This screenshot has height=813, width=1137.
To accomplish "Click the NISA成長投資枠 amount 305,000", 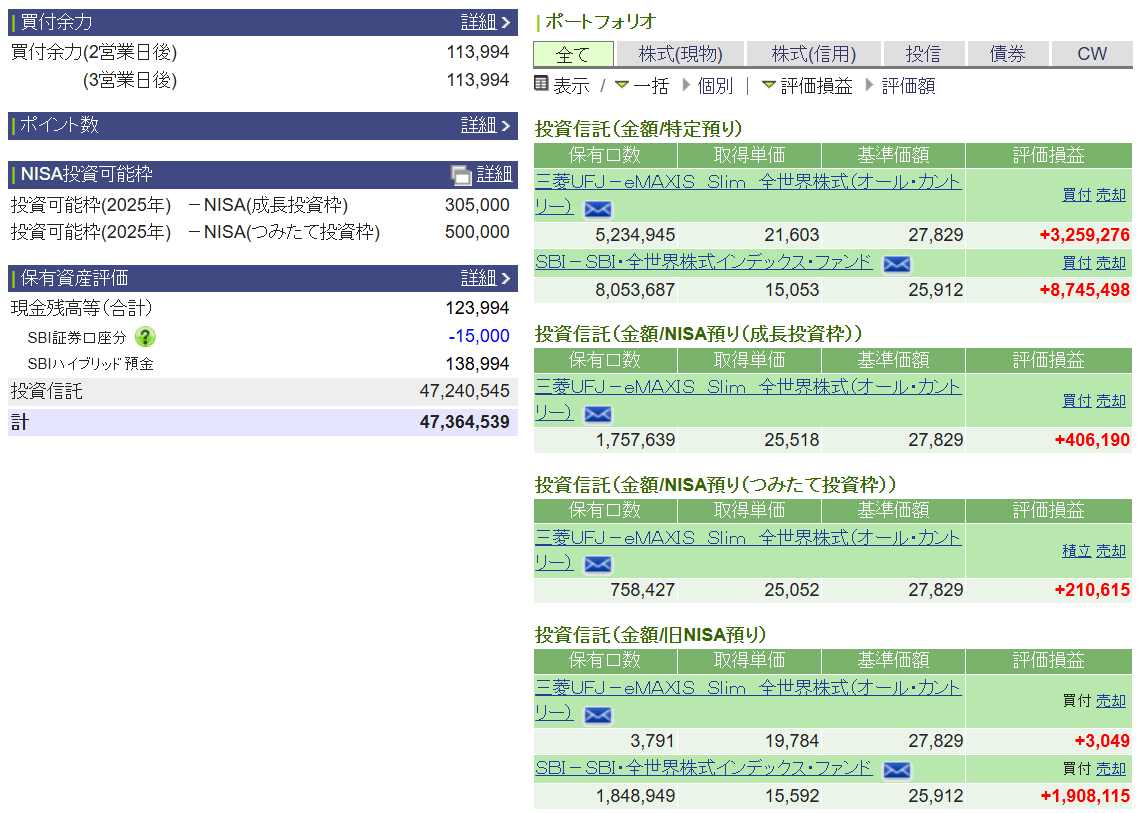I will click(x=477, y=205).
